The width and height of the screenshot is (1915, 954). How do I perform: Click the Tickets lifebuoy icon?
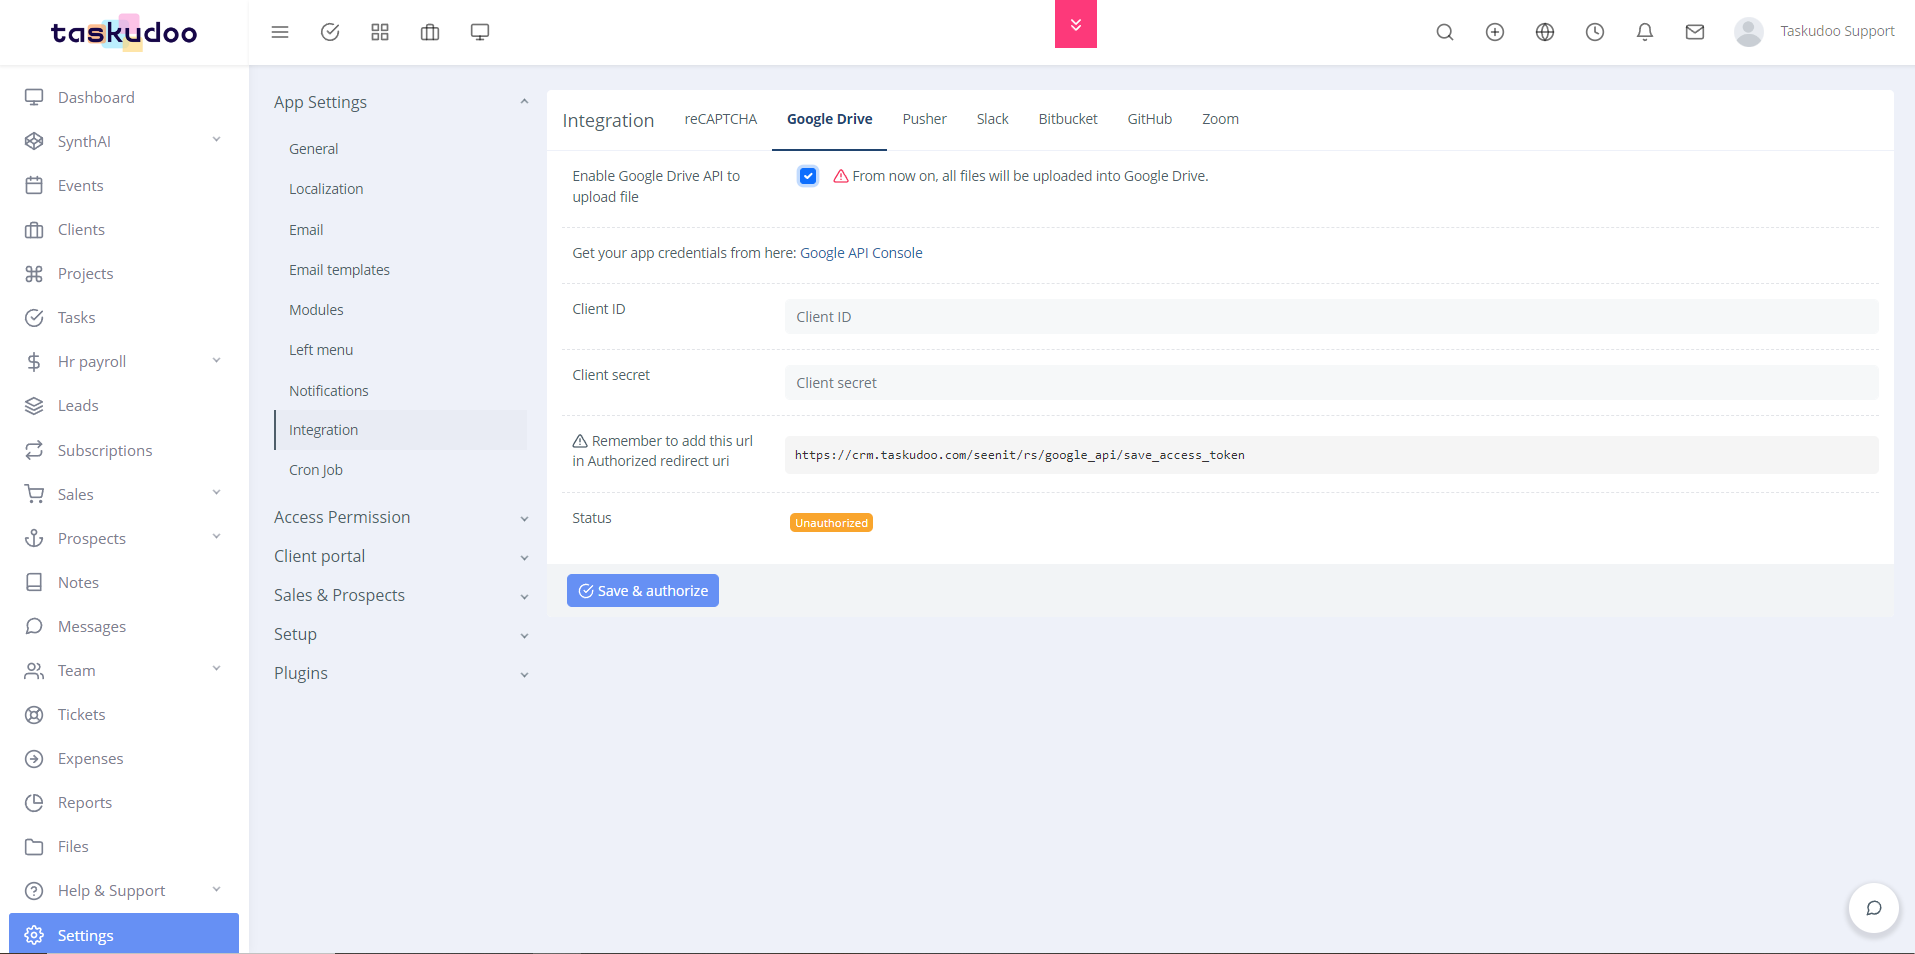coord(34,714)
